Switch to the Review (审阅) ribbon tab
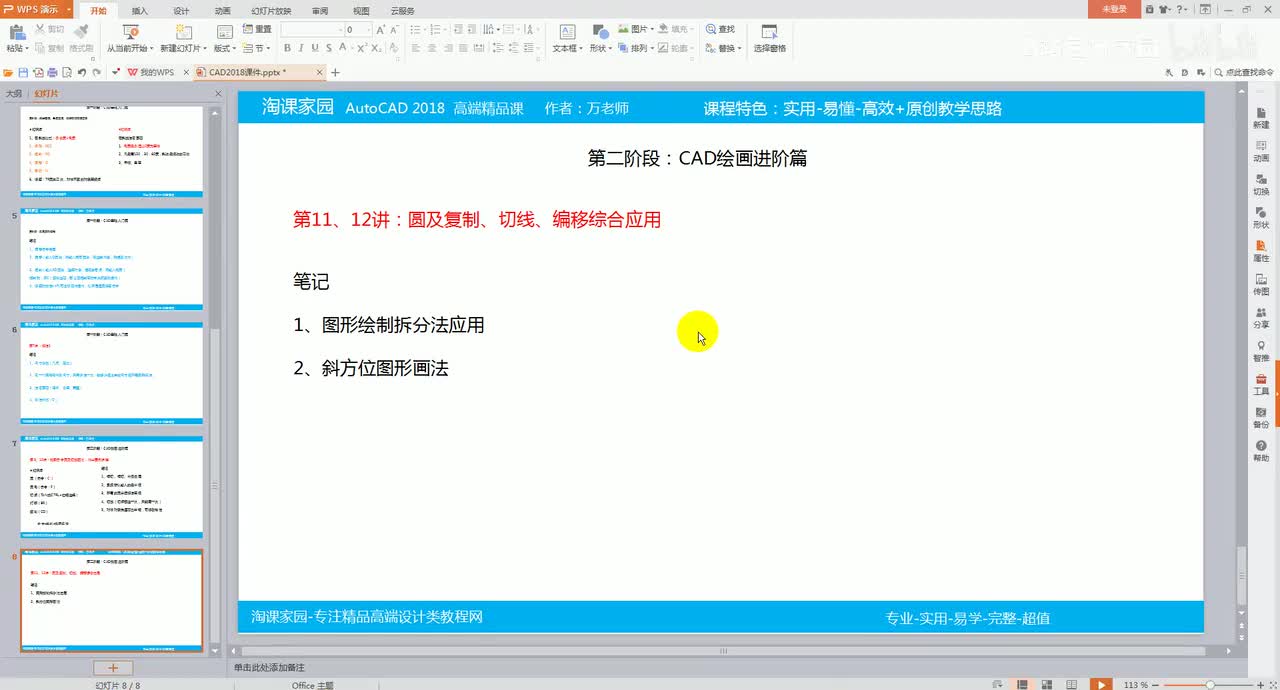The height and width of the screenshot is (690, 1280). [x=319, y=10]
